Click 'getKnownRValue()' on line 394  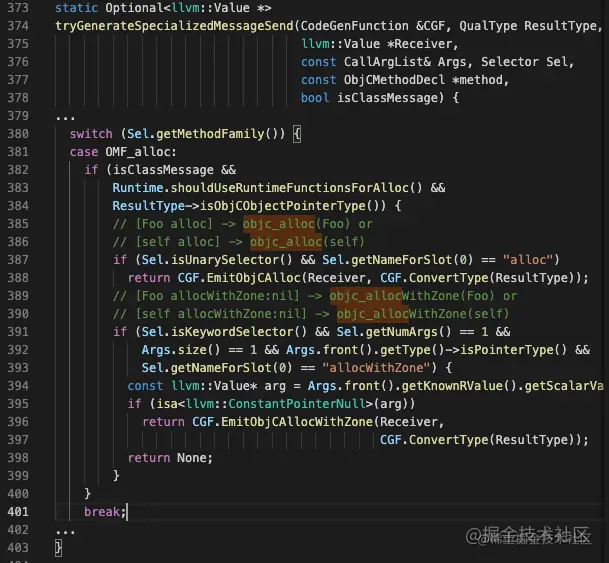pos(459,386)
